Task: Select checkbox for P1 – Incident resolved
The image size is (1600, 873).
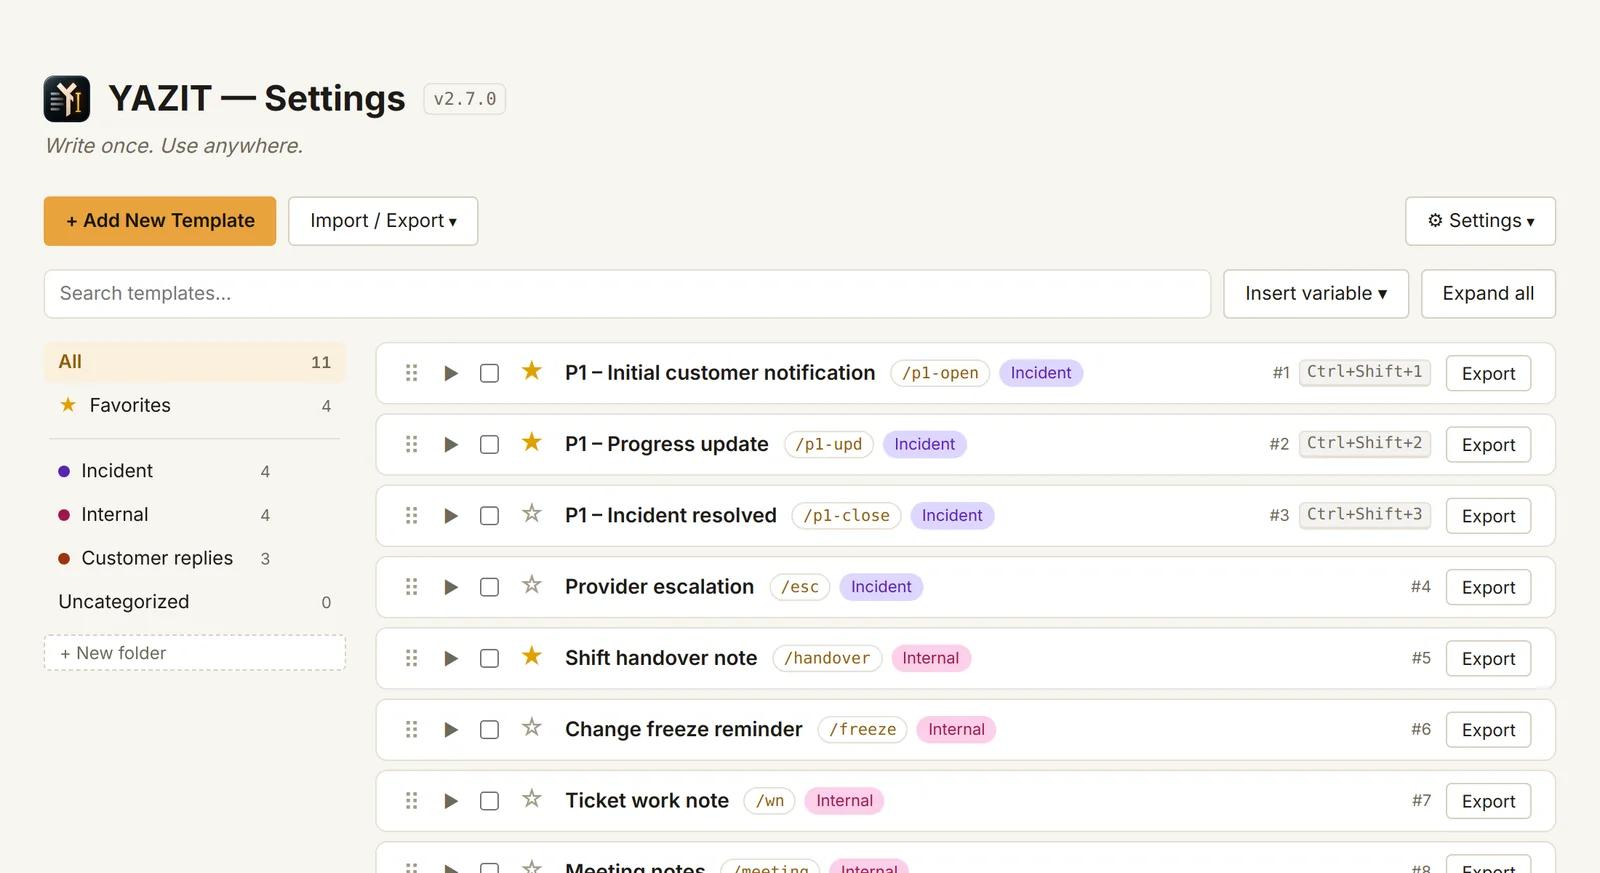Action: click(489, 516)
